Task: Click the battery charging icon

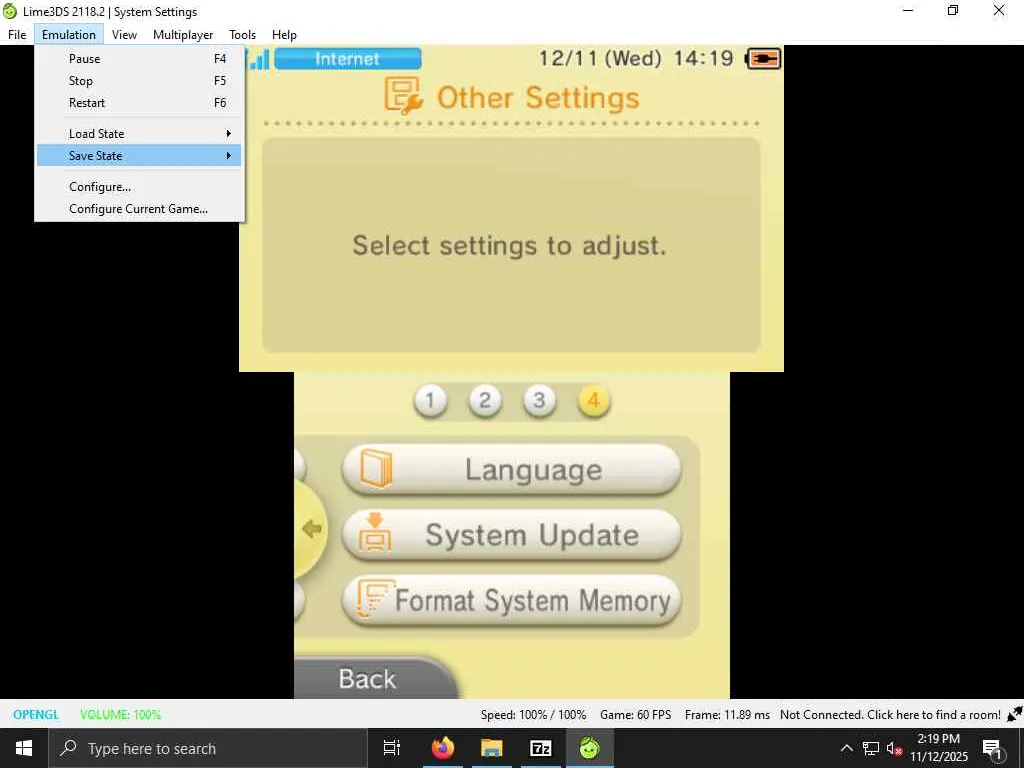Action: point(763,59)
